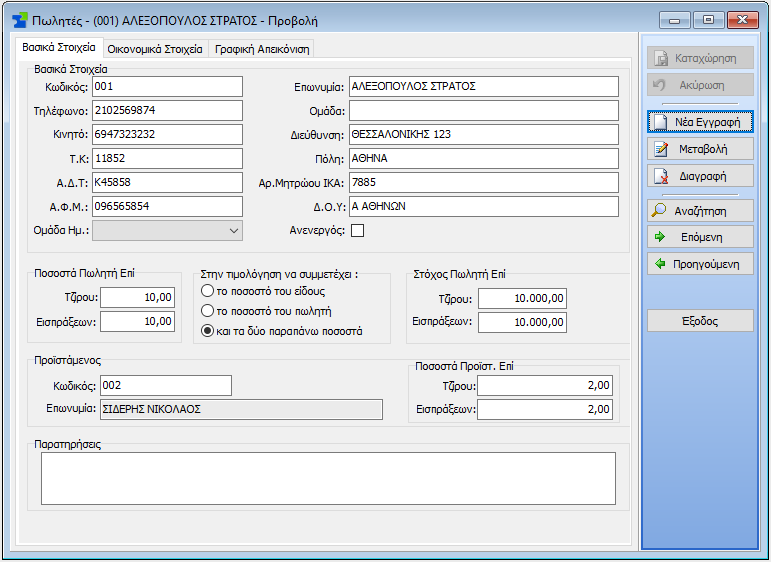Click the green arrow icon of Προηγούμενη

(660, 264)
